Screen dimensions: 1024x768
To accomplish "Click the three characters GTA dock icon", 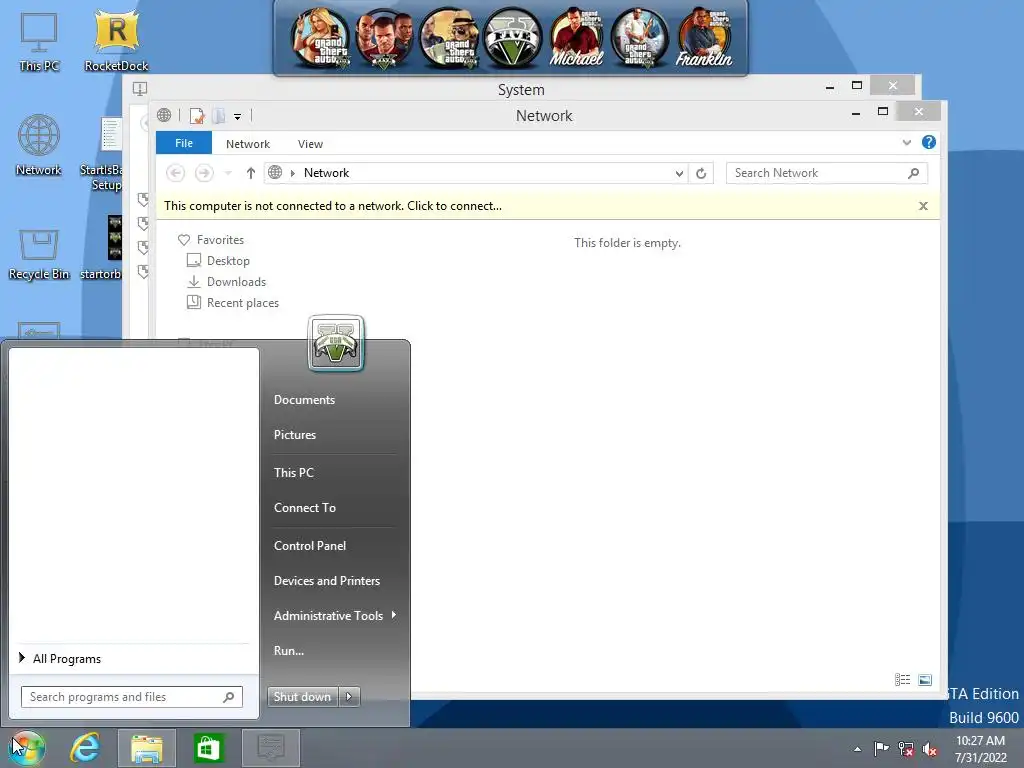I will (x=384, y=38).
